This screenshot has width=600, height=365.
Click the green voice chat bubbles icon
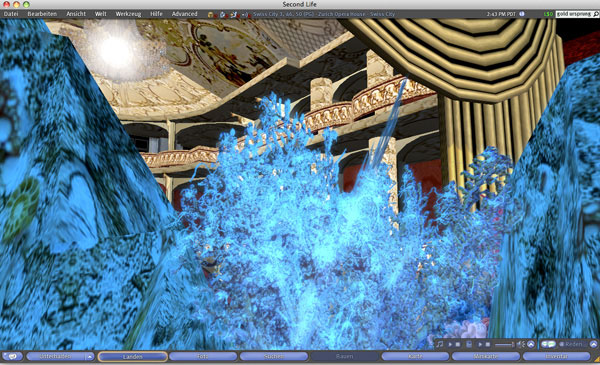click(548, 344)
